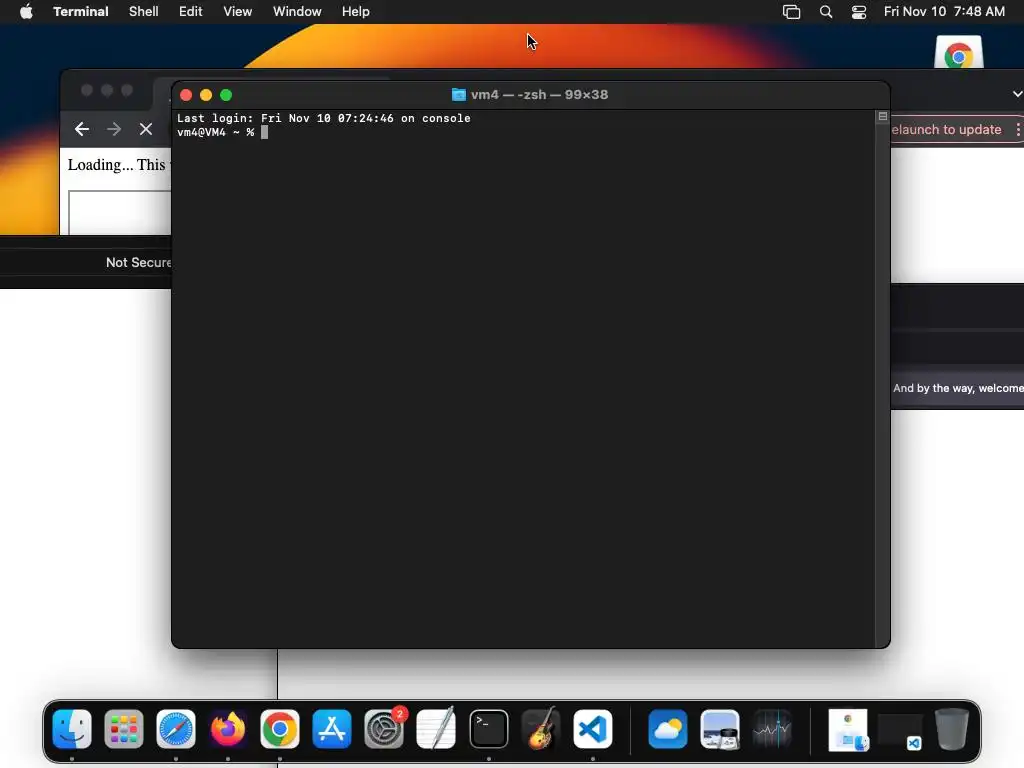Open Control Center in menu bar
Screen dimensions: 1024x768
[859, 12]
